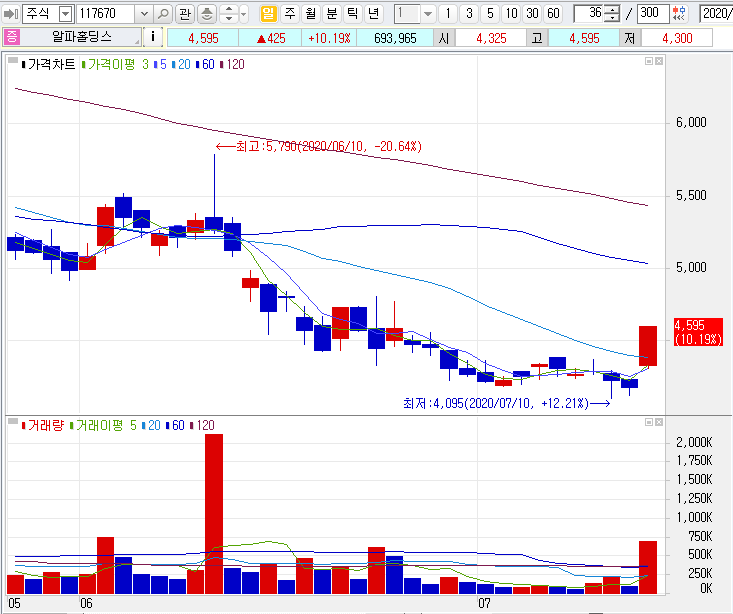733x614 pixels.
Task: Open stock info with the i button
Action: pyautogui.click(x=152, y=37)
